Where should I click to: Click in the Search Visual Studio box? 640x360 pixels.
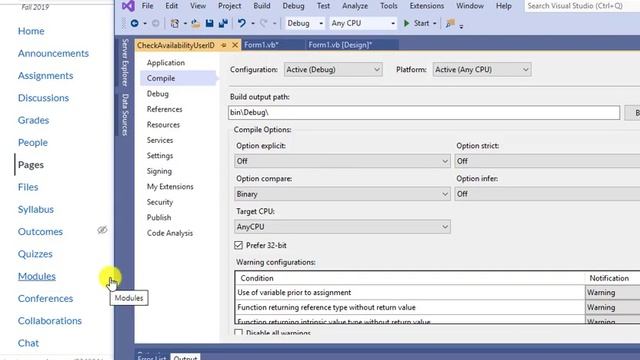coord(582,6)
